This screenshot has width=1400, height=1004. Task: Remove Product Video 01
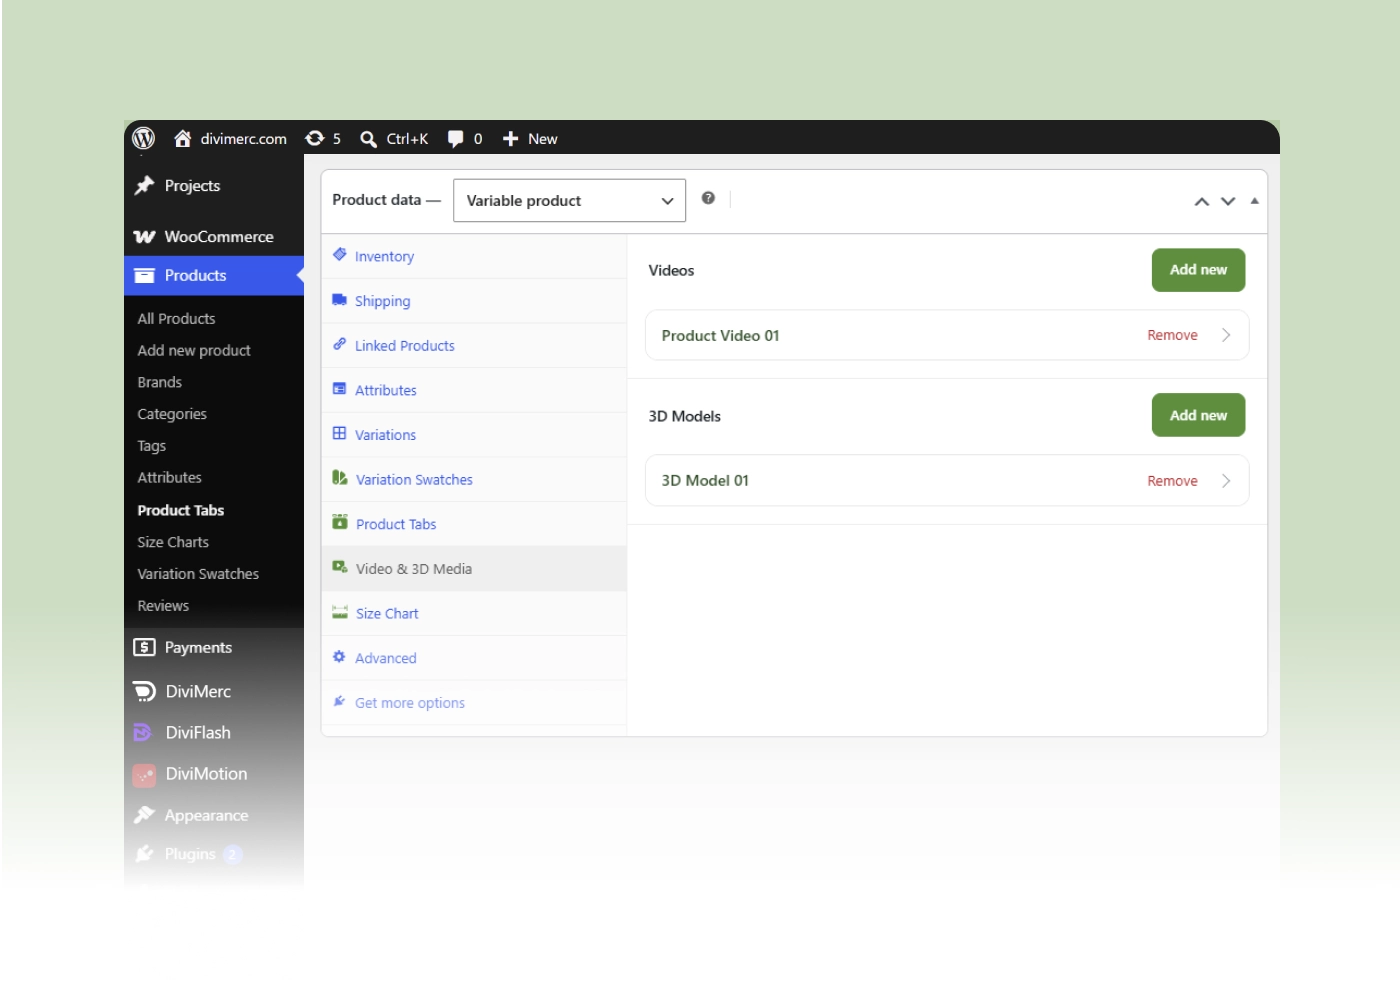tap(1172, 335)
